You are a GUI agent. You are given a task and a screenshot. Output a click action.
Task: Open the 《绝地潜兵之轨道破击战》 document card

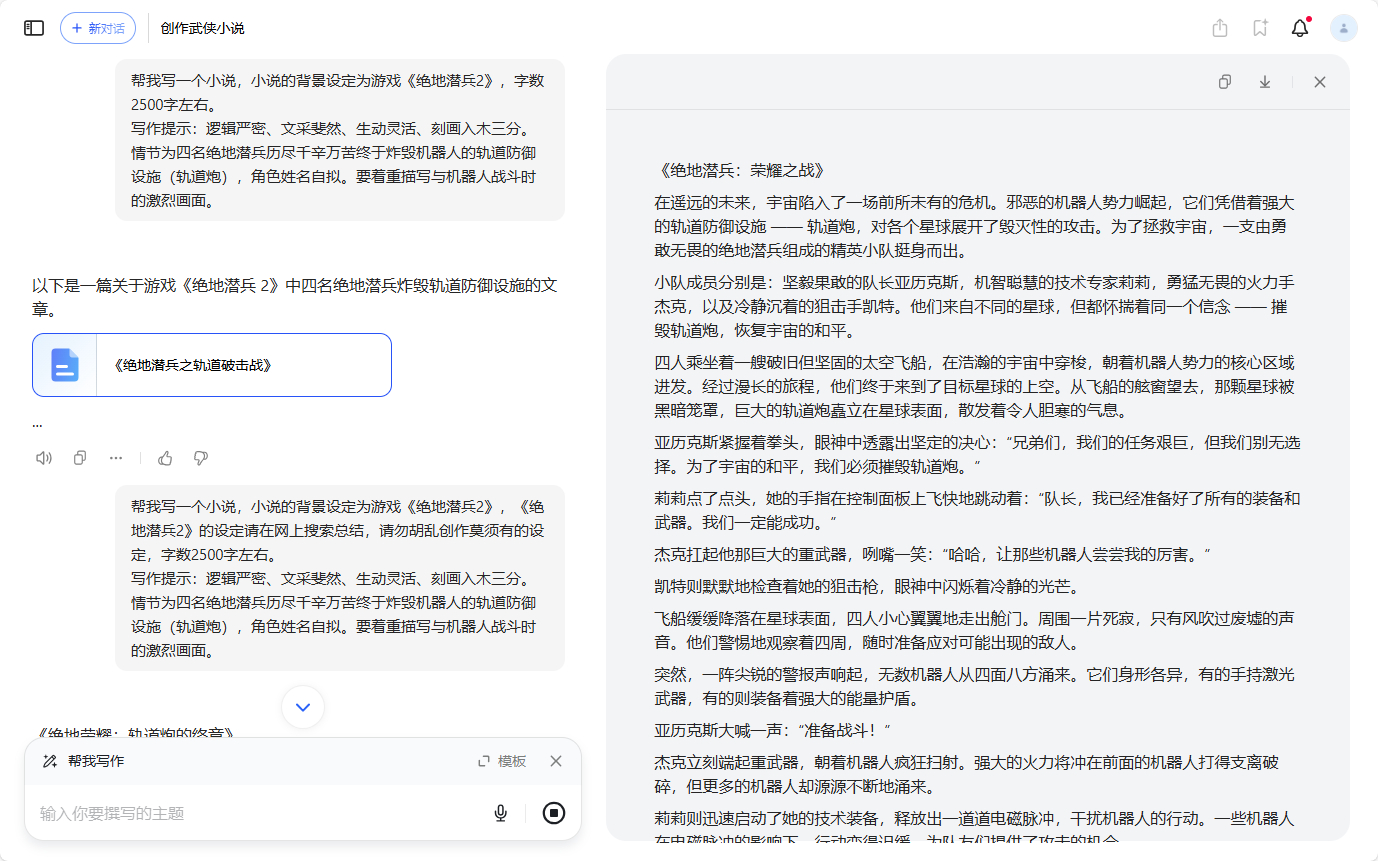[212, 365]
